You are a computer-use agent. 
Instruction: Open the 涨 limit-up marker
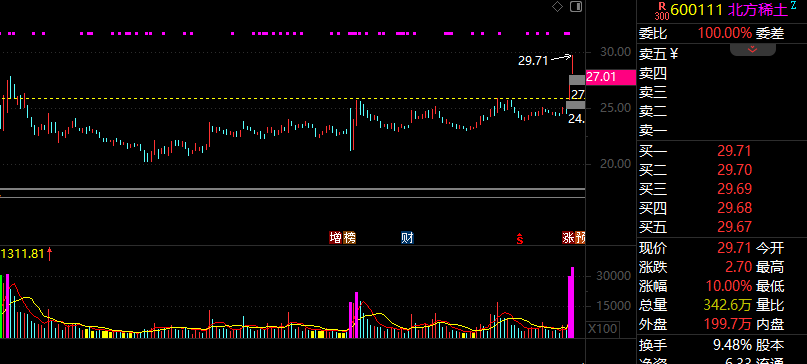[x=568, y=238]
